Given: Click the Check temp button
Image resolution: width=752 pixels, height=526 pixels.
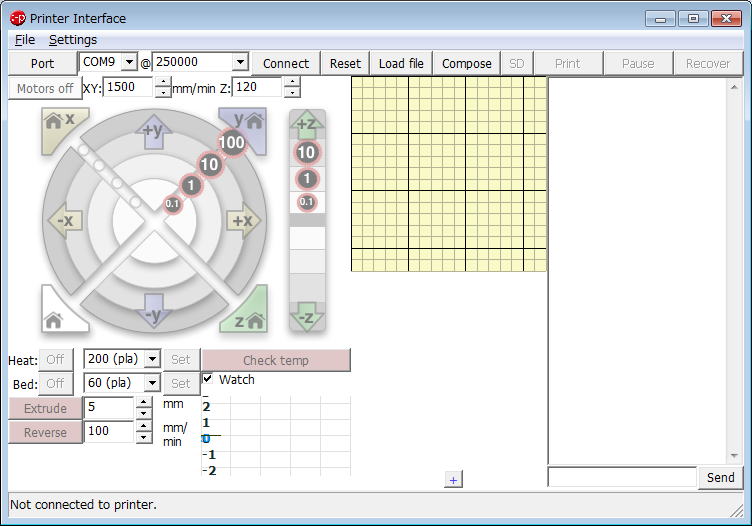Looking at the screenshot, I should (276, 360).
